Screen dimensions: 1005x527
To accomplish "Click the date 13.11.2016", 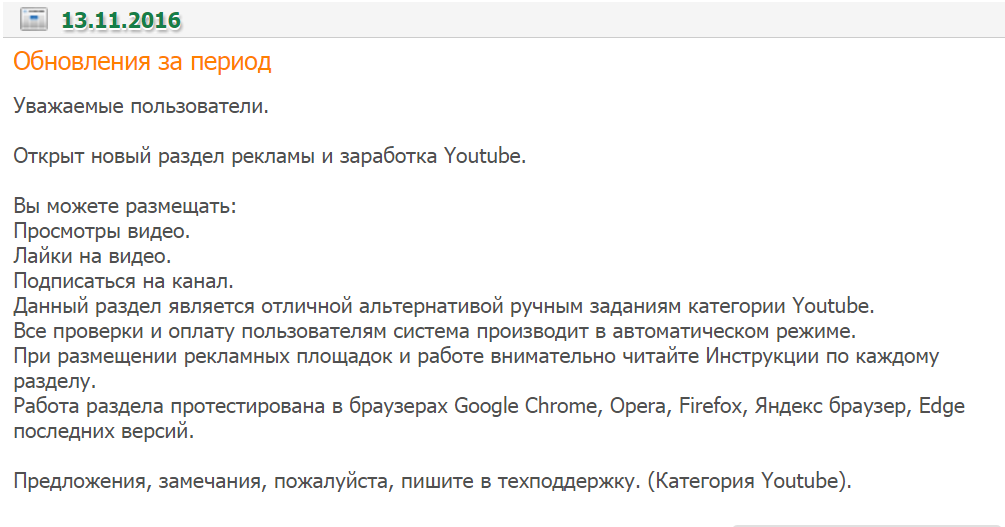I will [123, 19].
